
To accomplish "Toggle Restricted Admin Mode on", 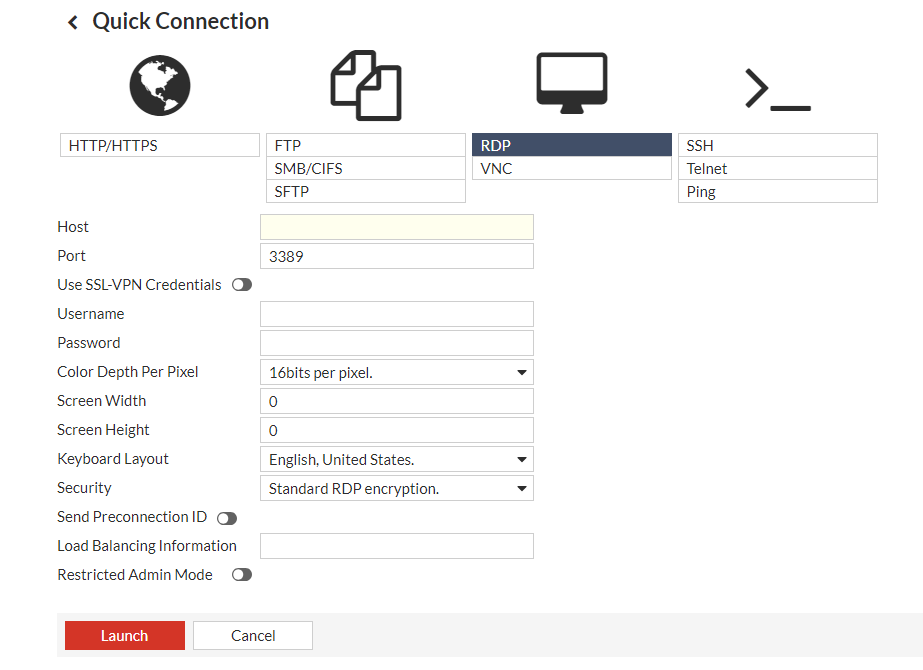I will point(242,575).
